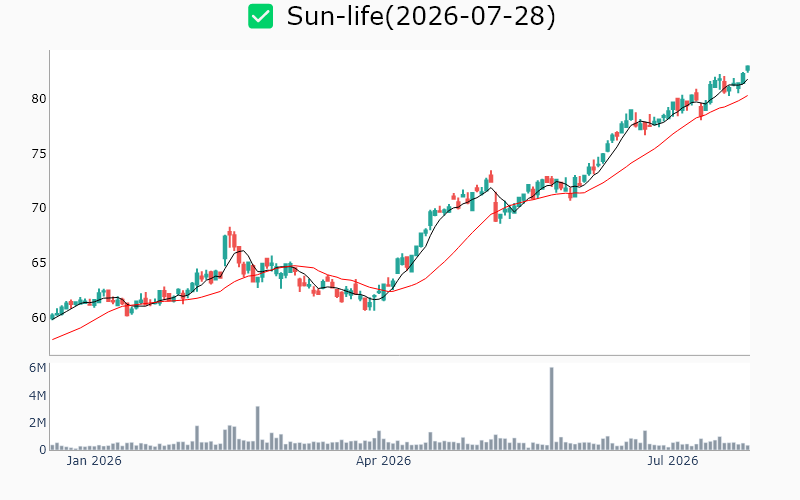The height and width of the screenshot is (500, 800).
Task: Click the 75 price axis label
Action: pyautogui.click(x=39, y=154)
